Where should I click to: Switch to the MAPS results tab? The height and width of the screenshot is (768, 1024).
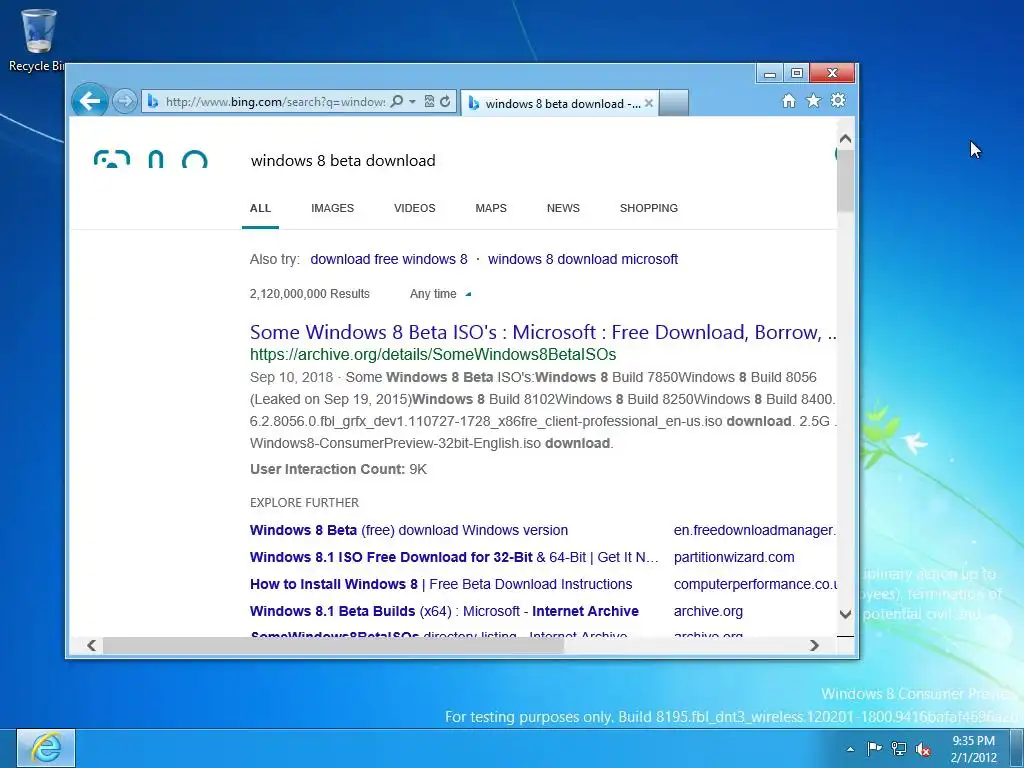point(491,208)
